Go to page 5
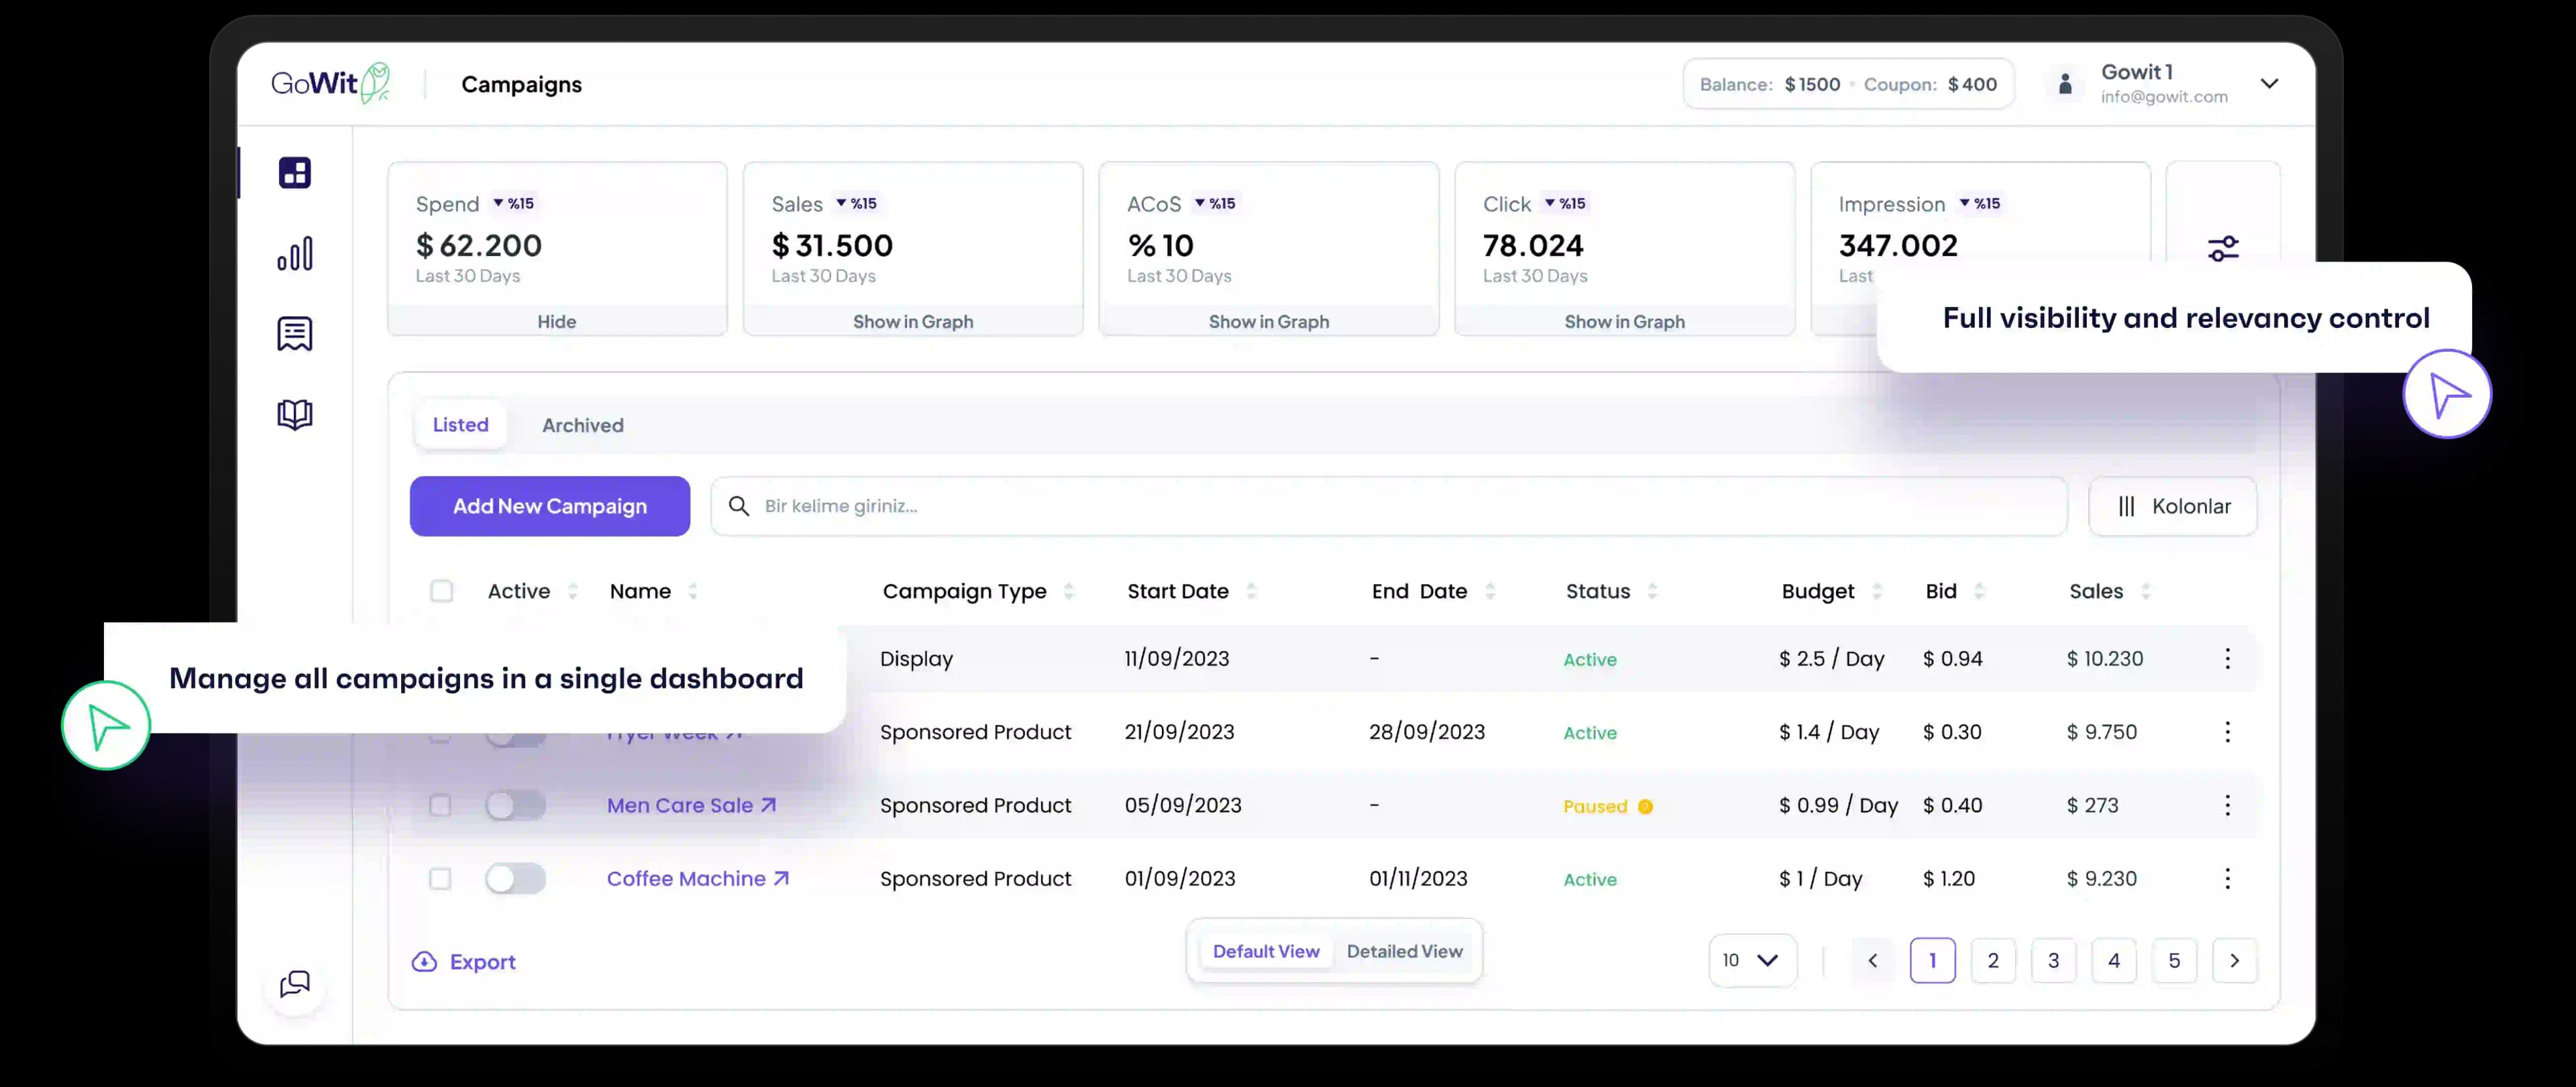 click(x=2174, y=960)
